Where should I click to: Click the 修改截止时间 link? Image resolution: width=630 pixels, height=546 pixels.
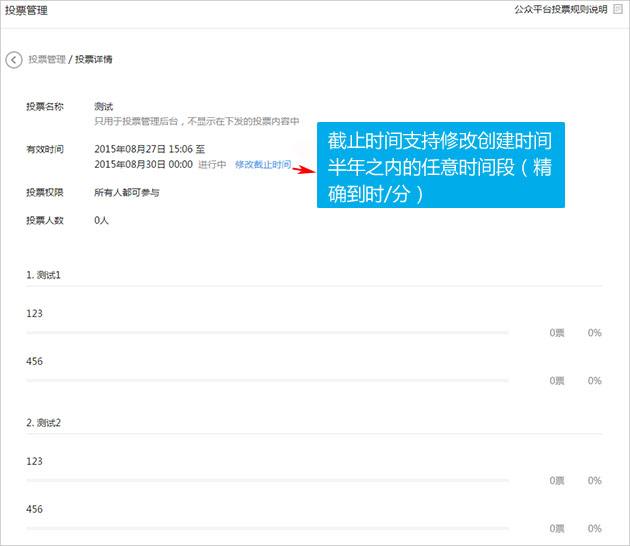tap(262, 164)
